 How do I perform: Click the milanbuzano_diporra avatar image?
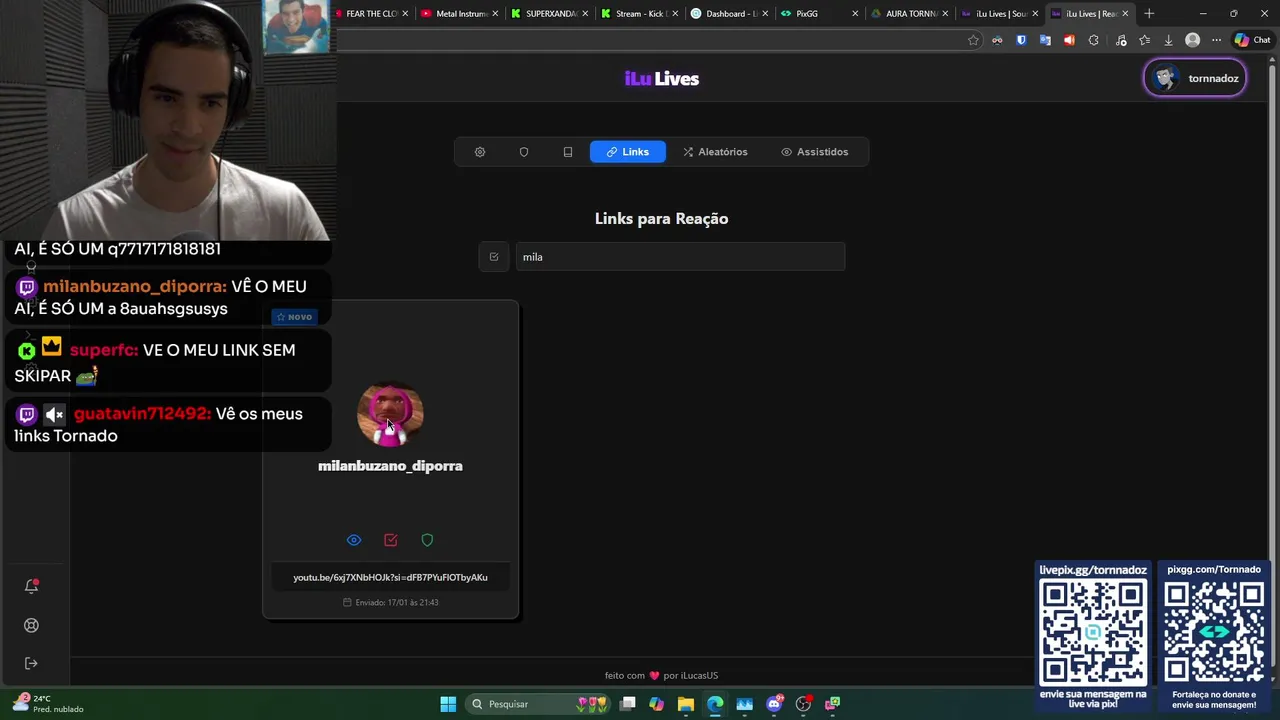[390, 414]
